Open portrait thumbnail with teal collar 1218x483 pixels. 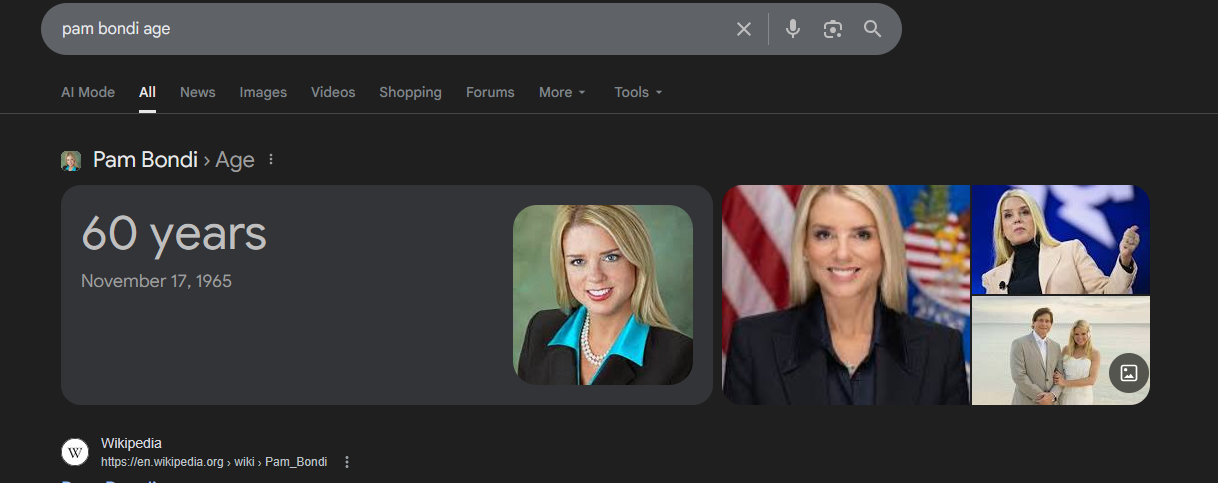[603, 295]
